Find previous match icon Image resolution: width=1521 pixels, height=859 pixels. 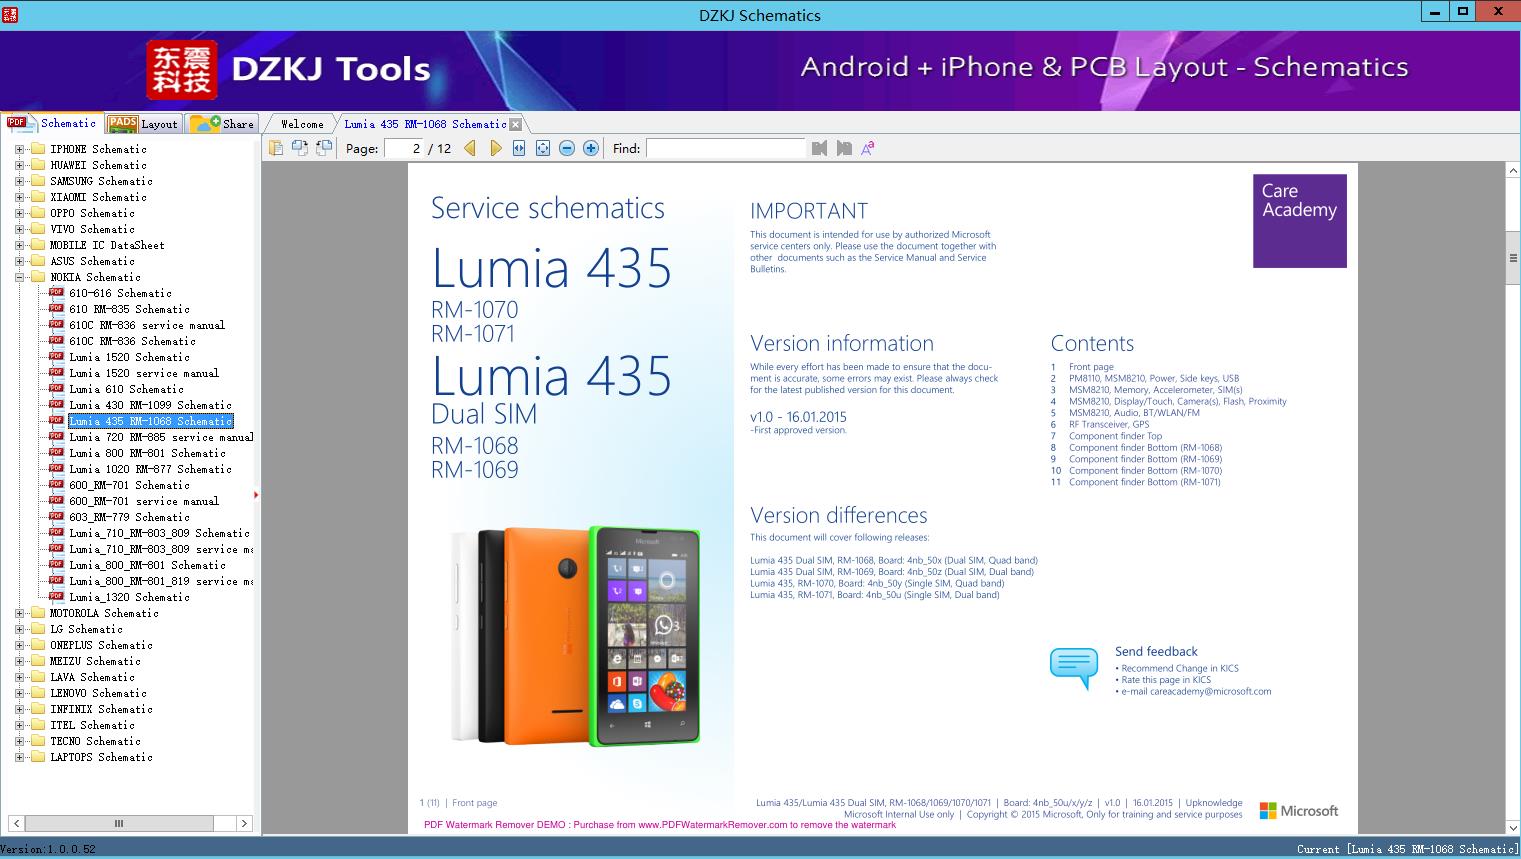(x=820, y=148)
